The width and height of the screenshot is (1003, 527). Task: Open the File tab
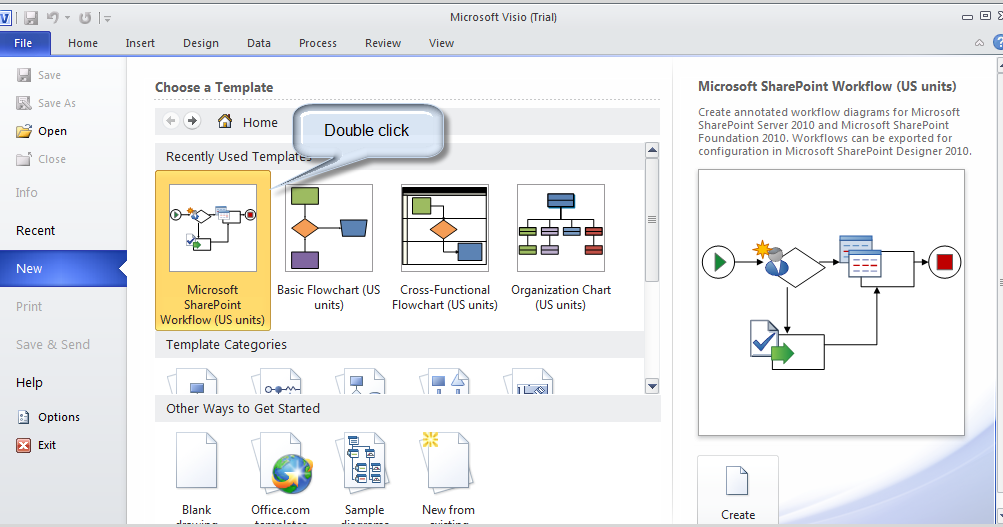[x=24, y=43]
